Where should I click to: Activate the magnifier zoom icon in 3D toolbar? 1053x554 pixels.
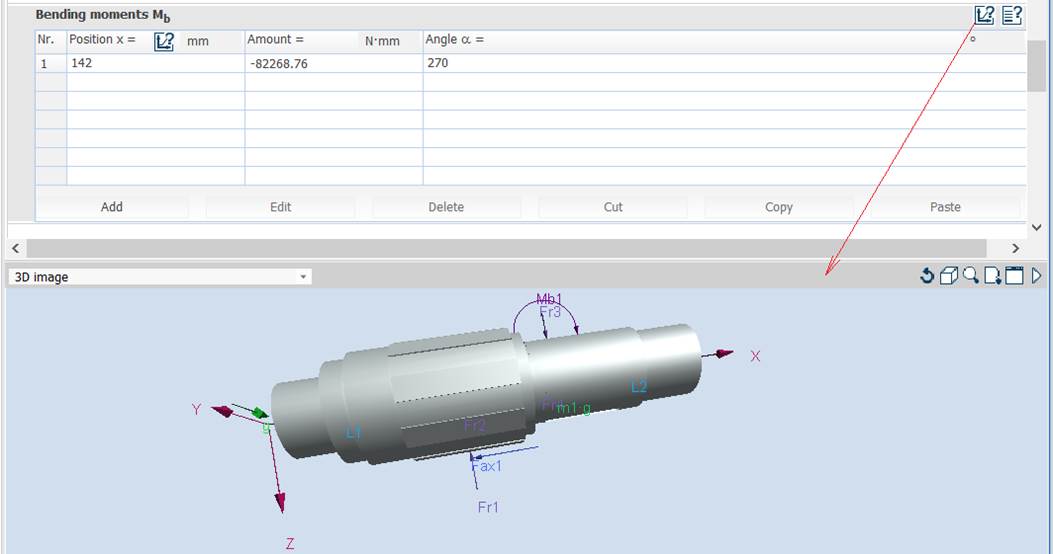click(970, 275)
